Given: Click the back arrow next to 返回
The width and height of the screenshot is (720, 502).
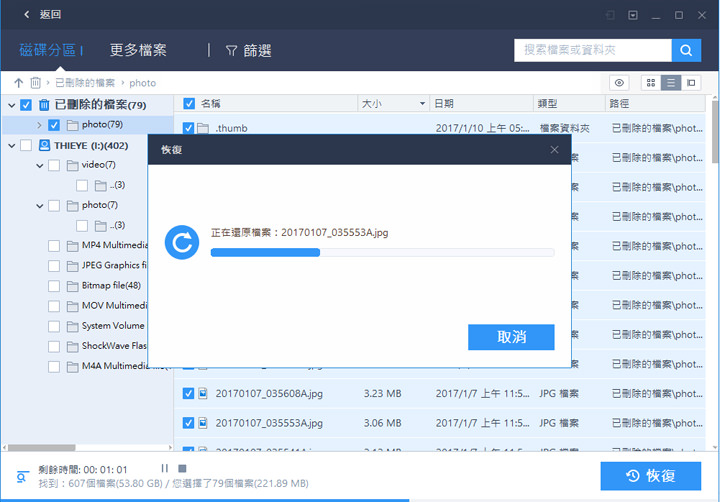Looking at the screenshot, I should (x=26, y=15).
